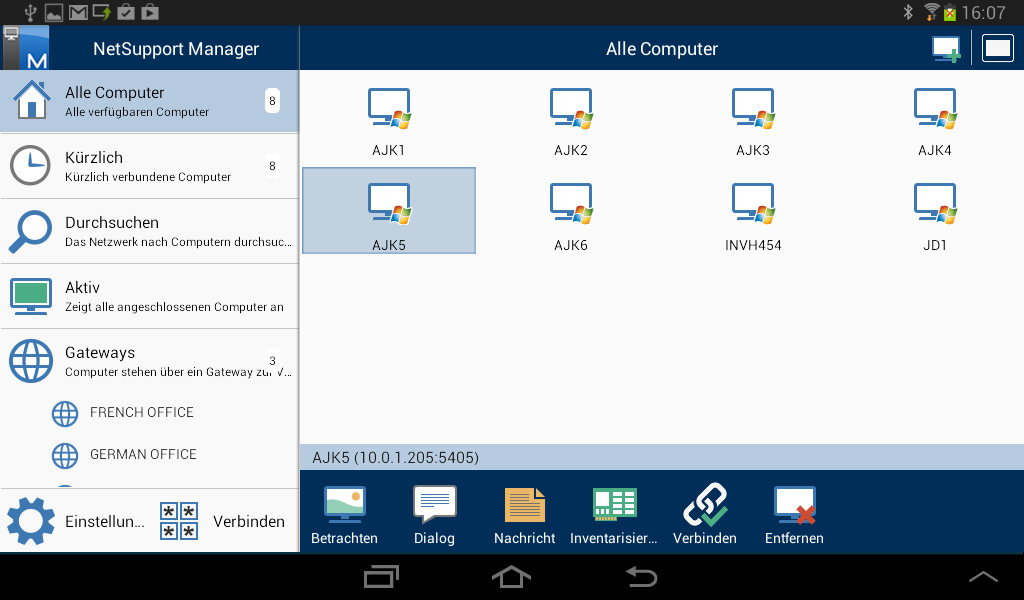Tap the count badge 3 on Gateways
The image size is (1024, 600).
click(272, 360)
